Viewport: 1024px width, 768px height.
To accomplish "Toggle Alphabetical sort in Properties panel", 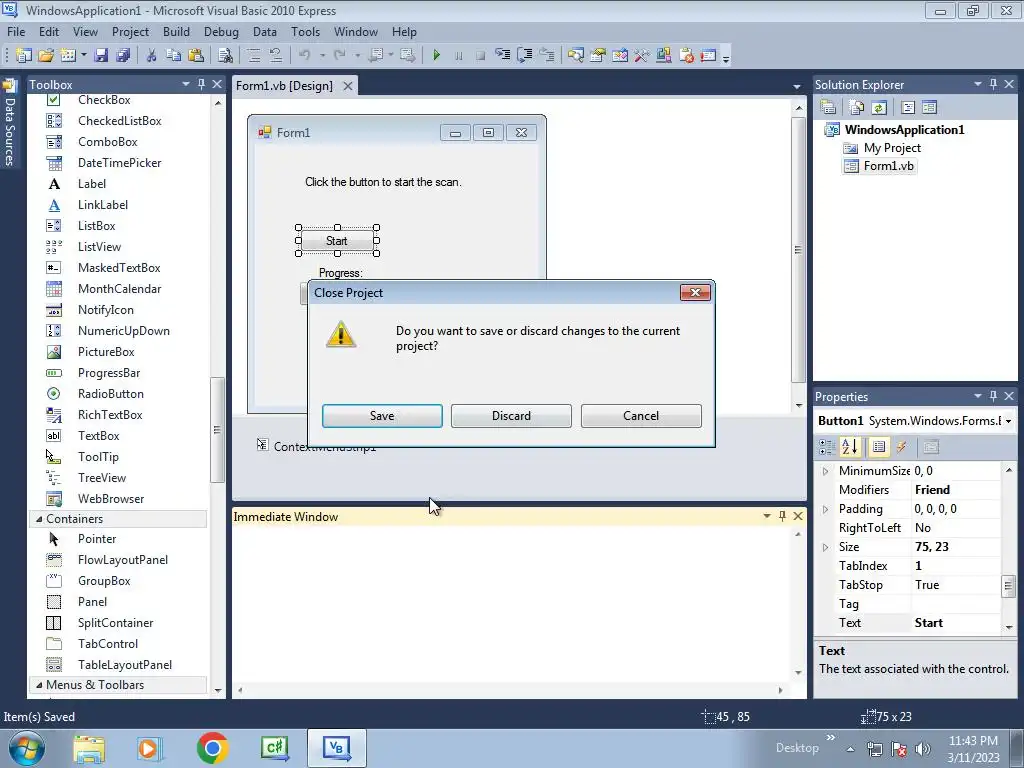I will point(850,447).
